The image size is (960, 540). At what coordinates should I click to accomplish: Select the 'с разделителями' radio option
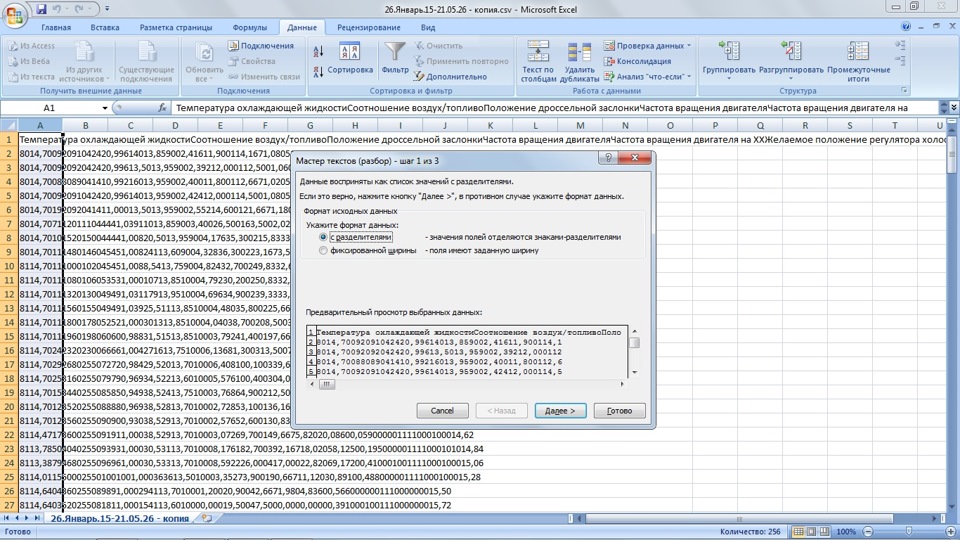click(323, 237)
